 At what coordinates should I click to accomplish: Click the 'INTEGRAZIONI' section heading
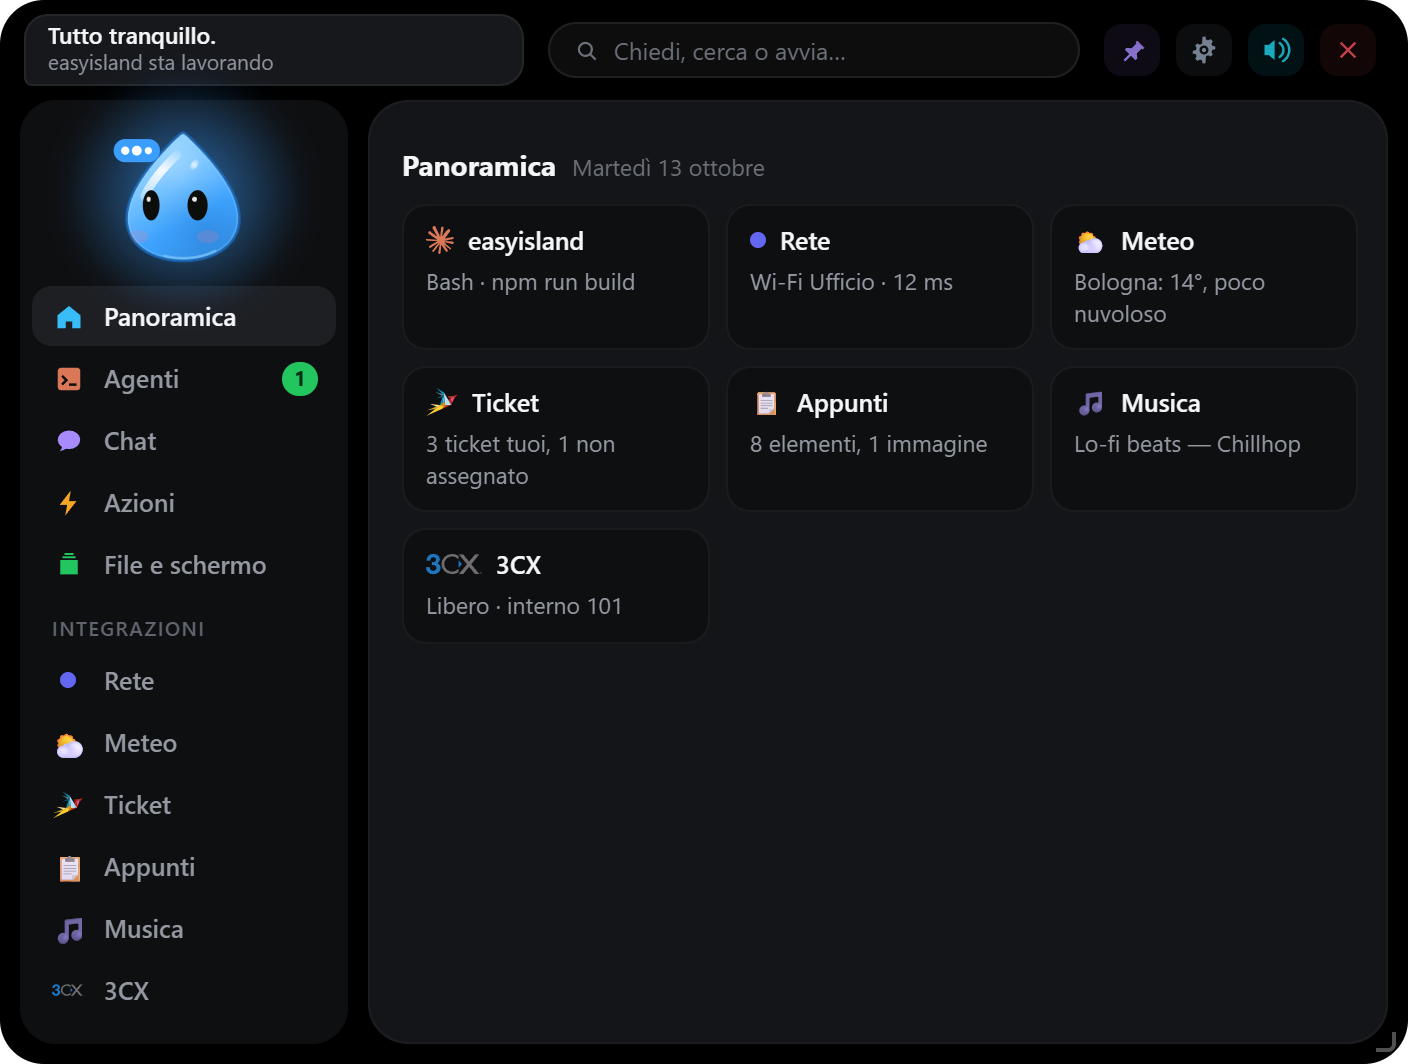[x=128, y=629]
